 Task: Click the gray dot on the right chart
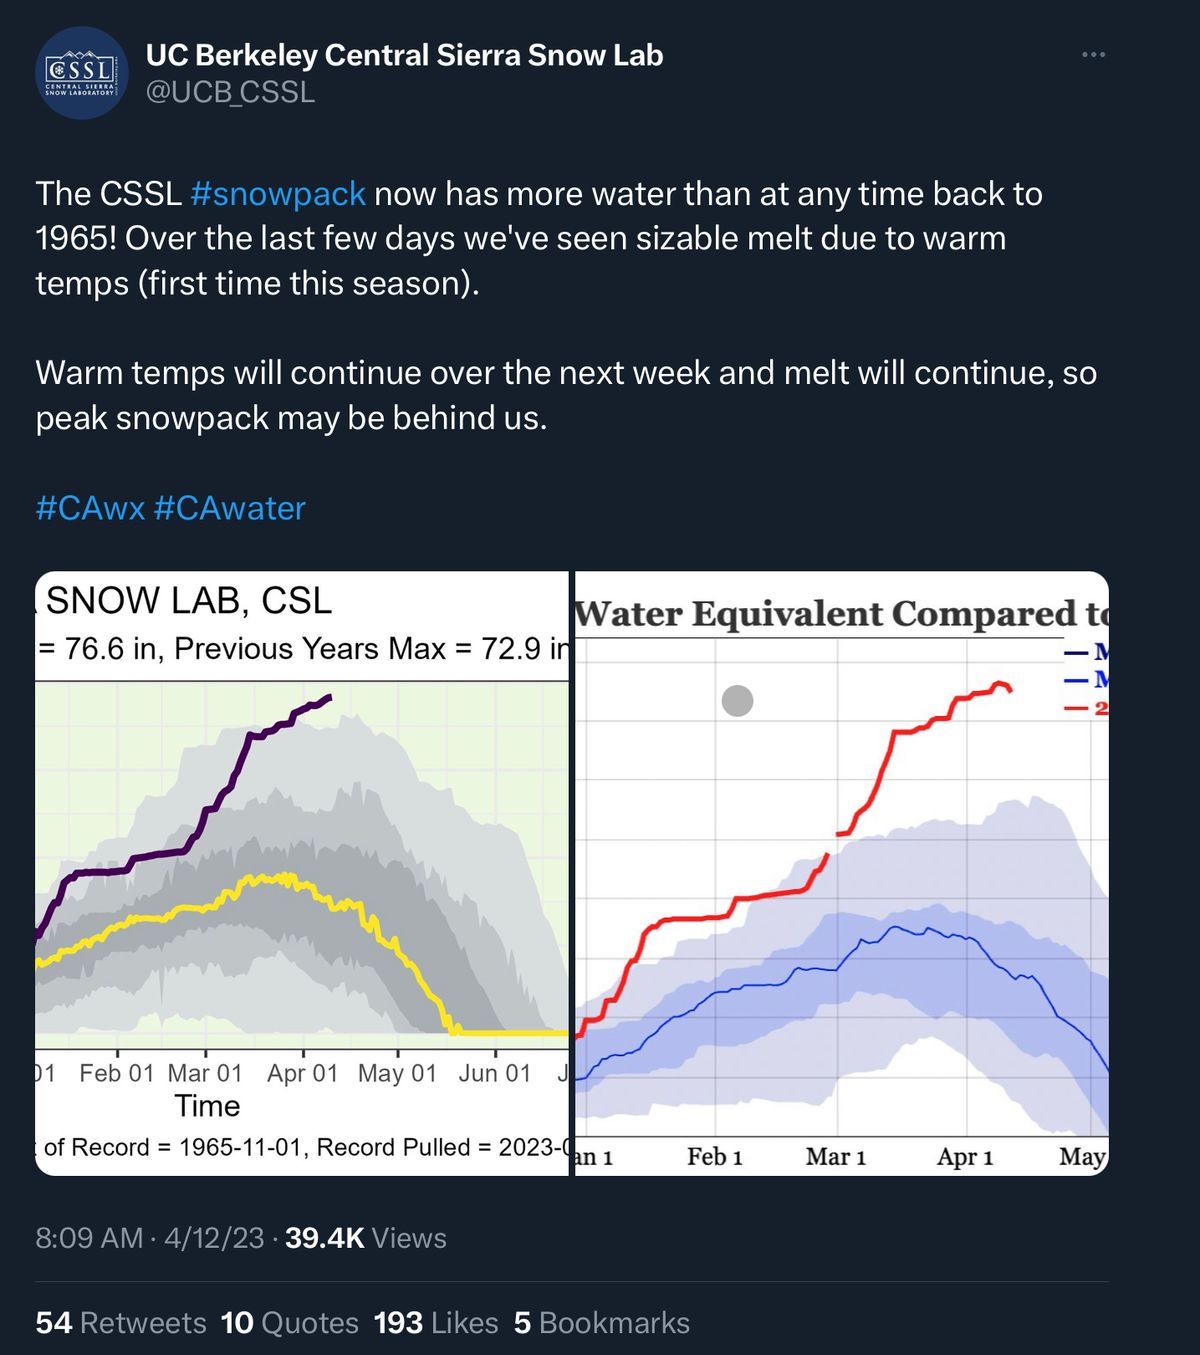(x=737, y=701)
